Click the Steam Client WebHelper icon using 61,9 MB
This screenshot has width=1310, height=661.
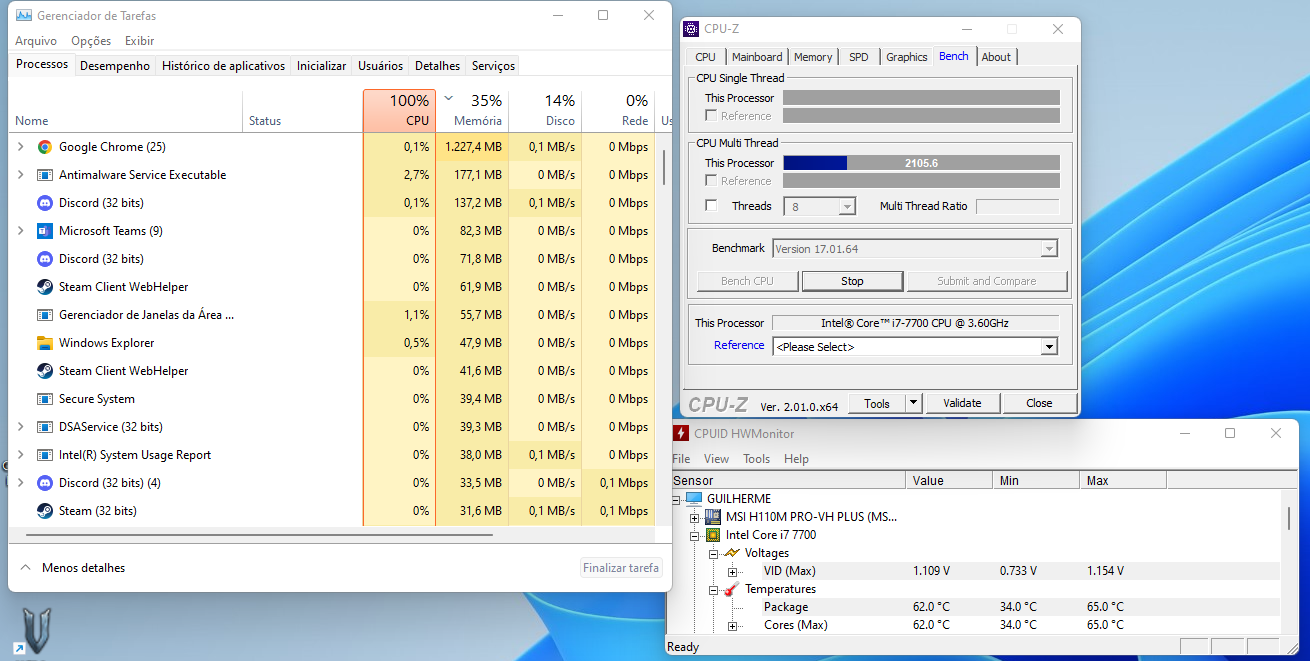(x=44, y=287)
